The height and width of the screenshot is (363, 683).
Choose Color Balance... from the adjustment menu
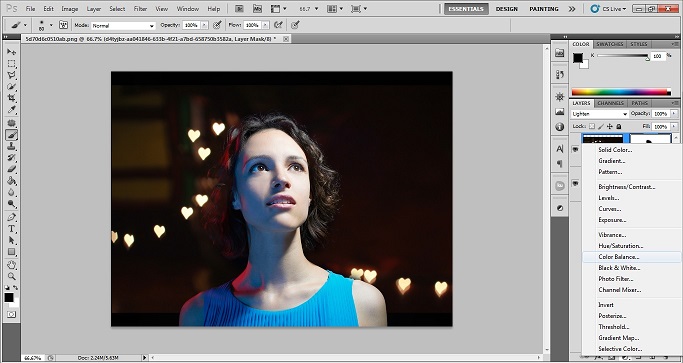coord(632,257)
